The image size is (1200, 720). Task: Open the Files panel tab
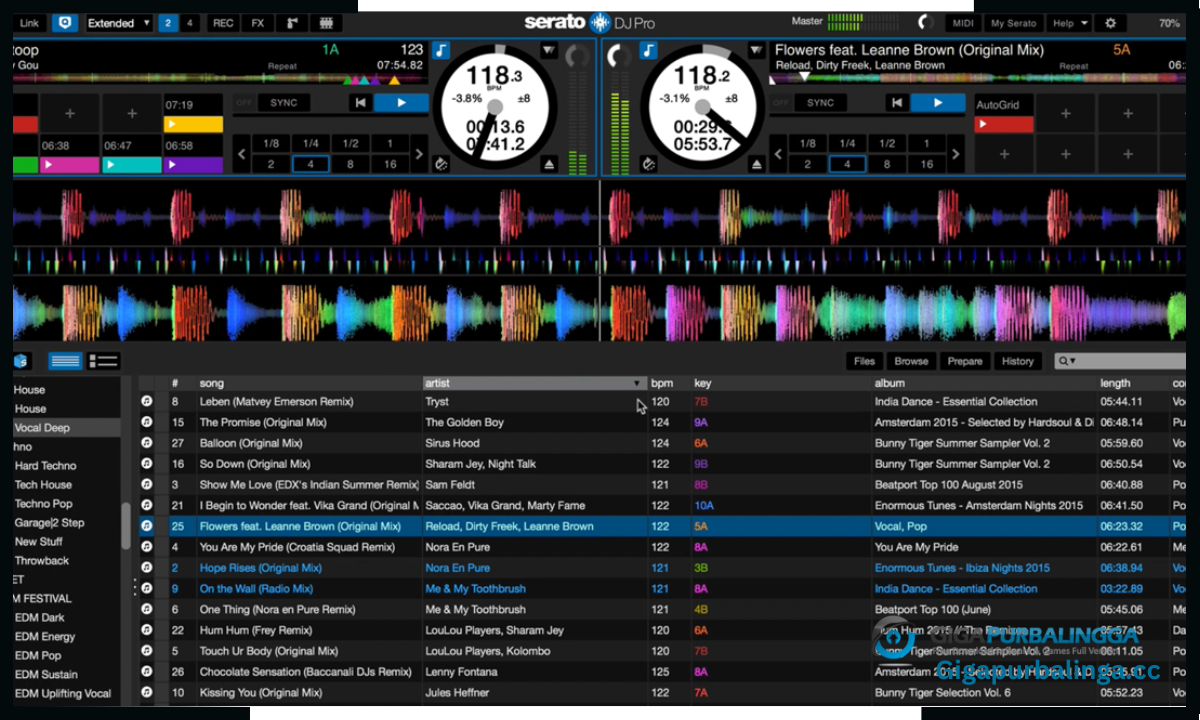tap(865, 361)
